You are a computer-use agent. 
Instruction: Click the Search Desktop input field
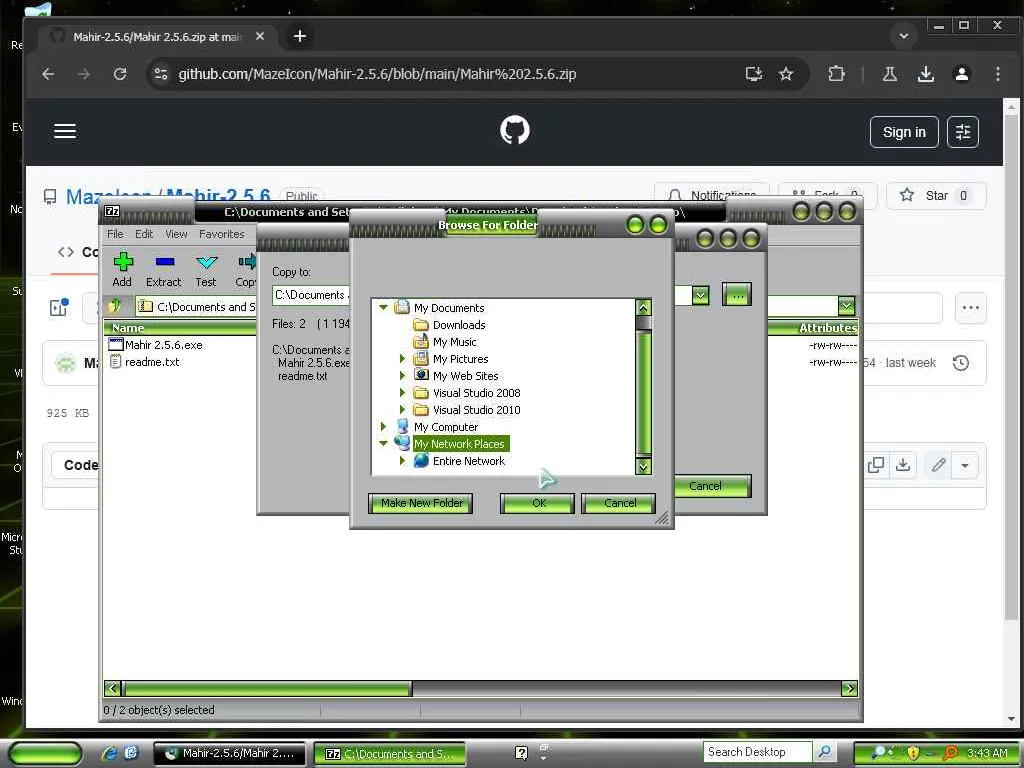(758, 752)
